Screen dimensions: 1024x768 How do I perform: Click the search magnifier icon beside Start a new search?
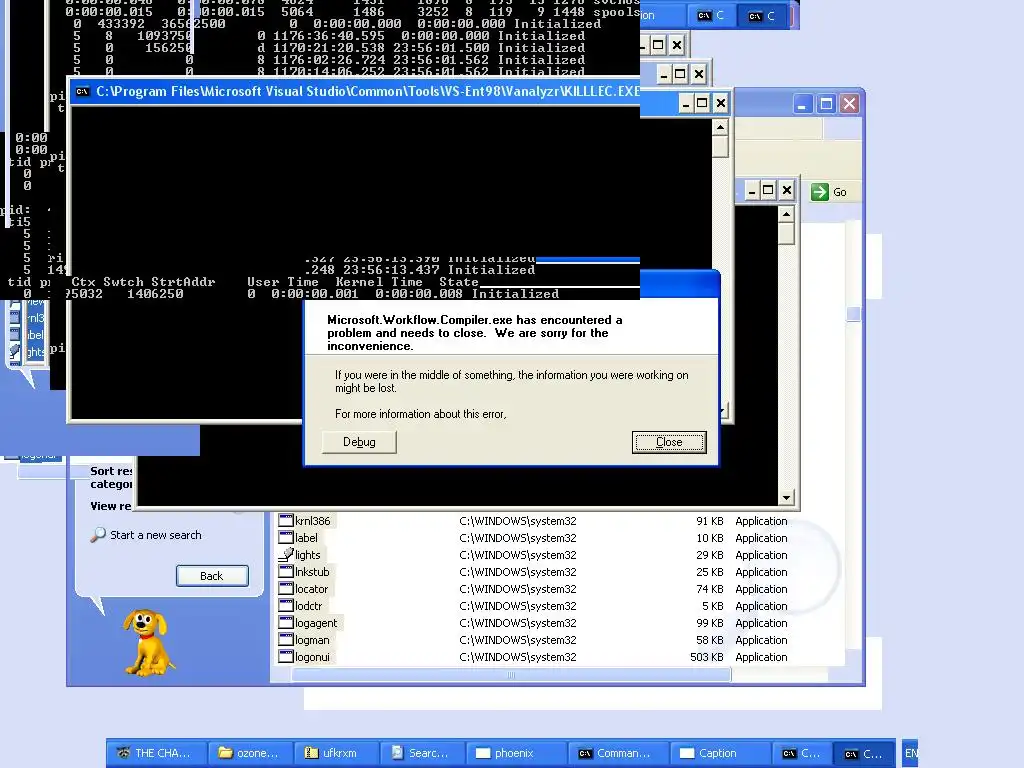pos(98,535)
